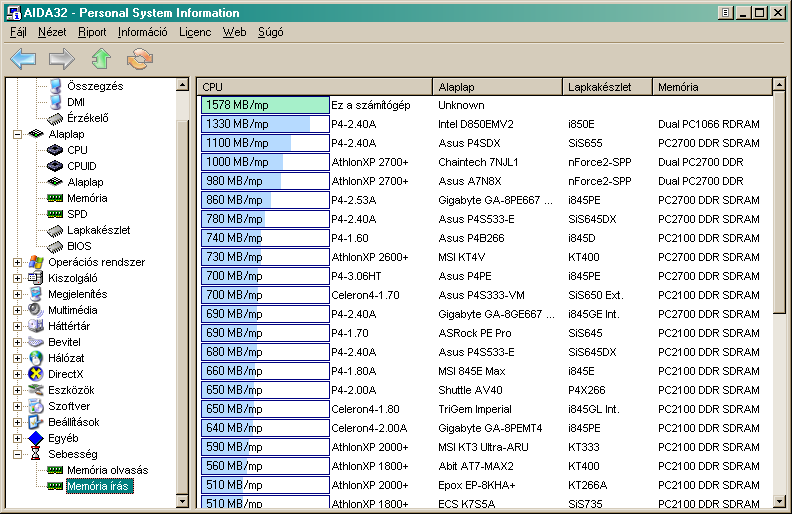Click the Memória olvasás benchmark icon
This screenshot has height=514, width=792.
tap(55, 470)
